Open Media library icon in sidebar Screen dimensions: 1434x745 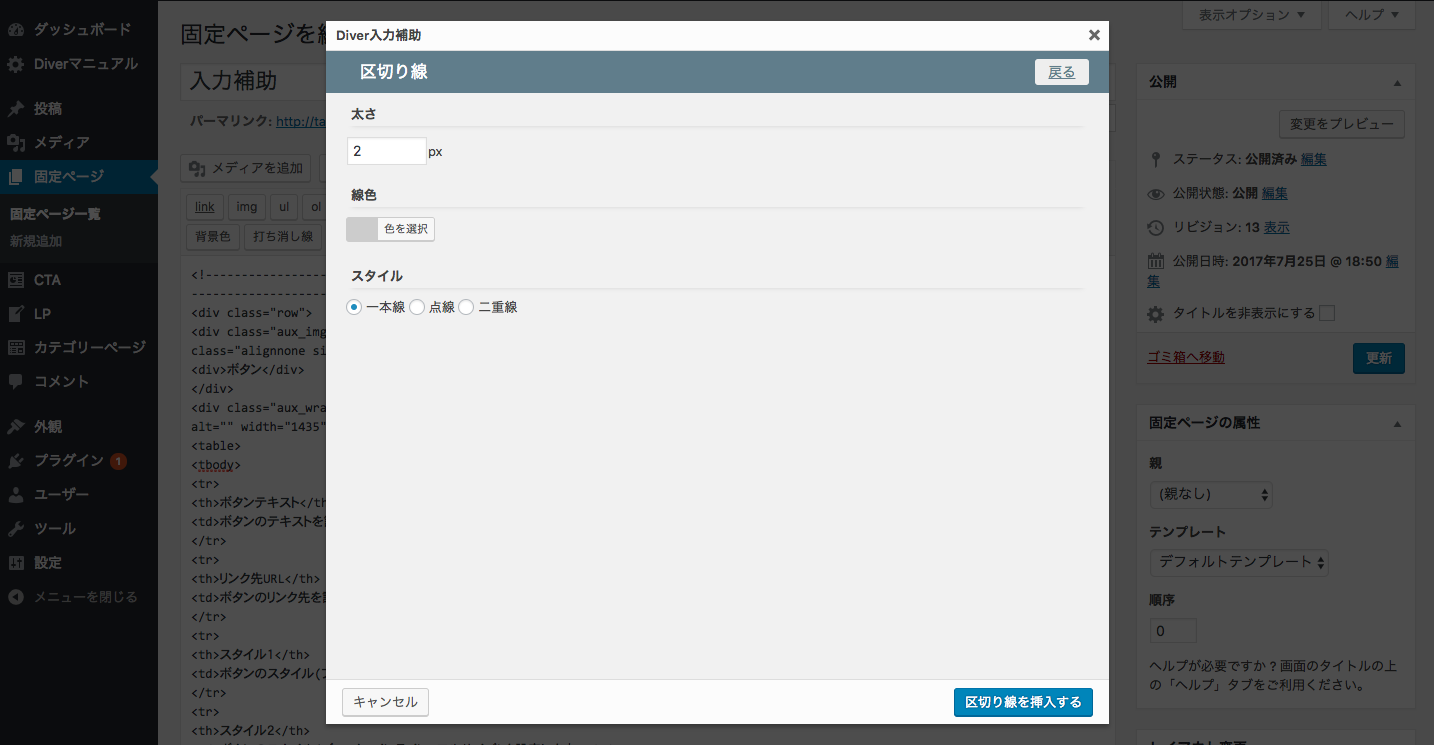(x=16, y=142)
